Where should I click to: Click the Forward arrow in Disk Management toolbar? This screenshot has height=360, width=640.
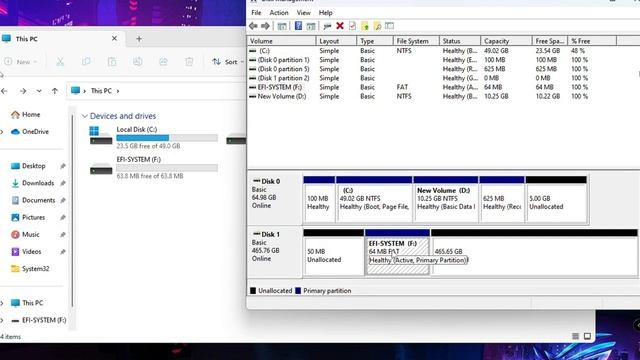265,26
